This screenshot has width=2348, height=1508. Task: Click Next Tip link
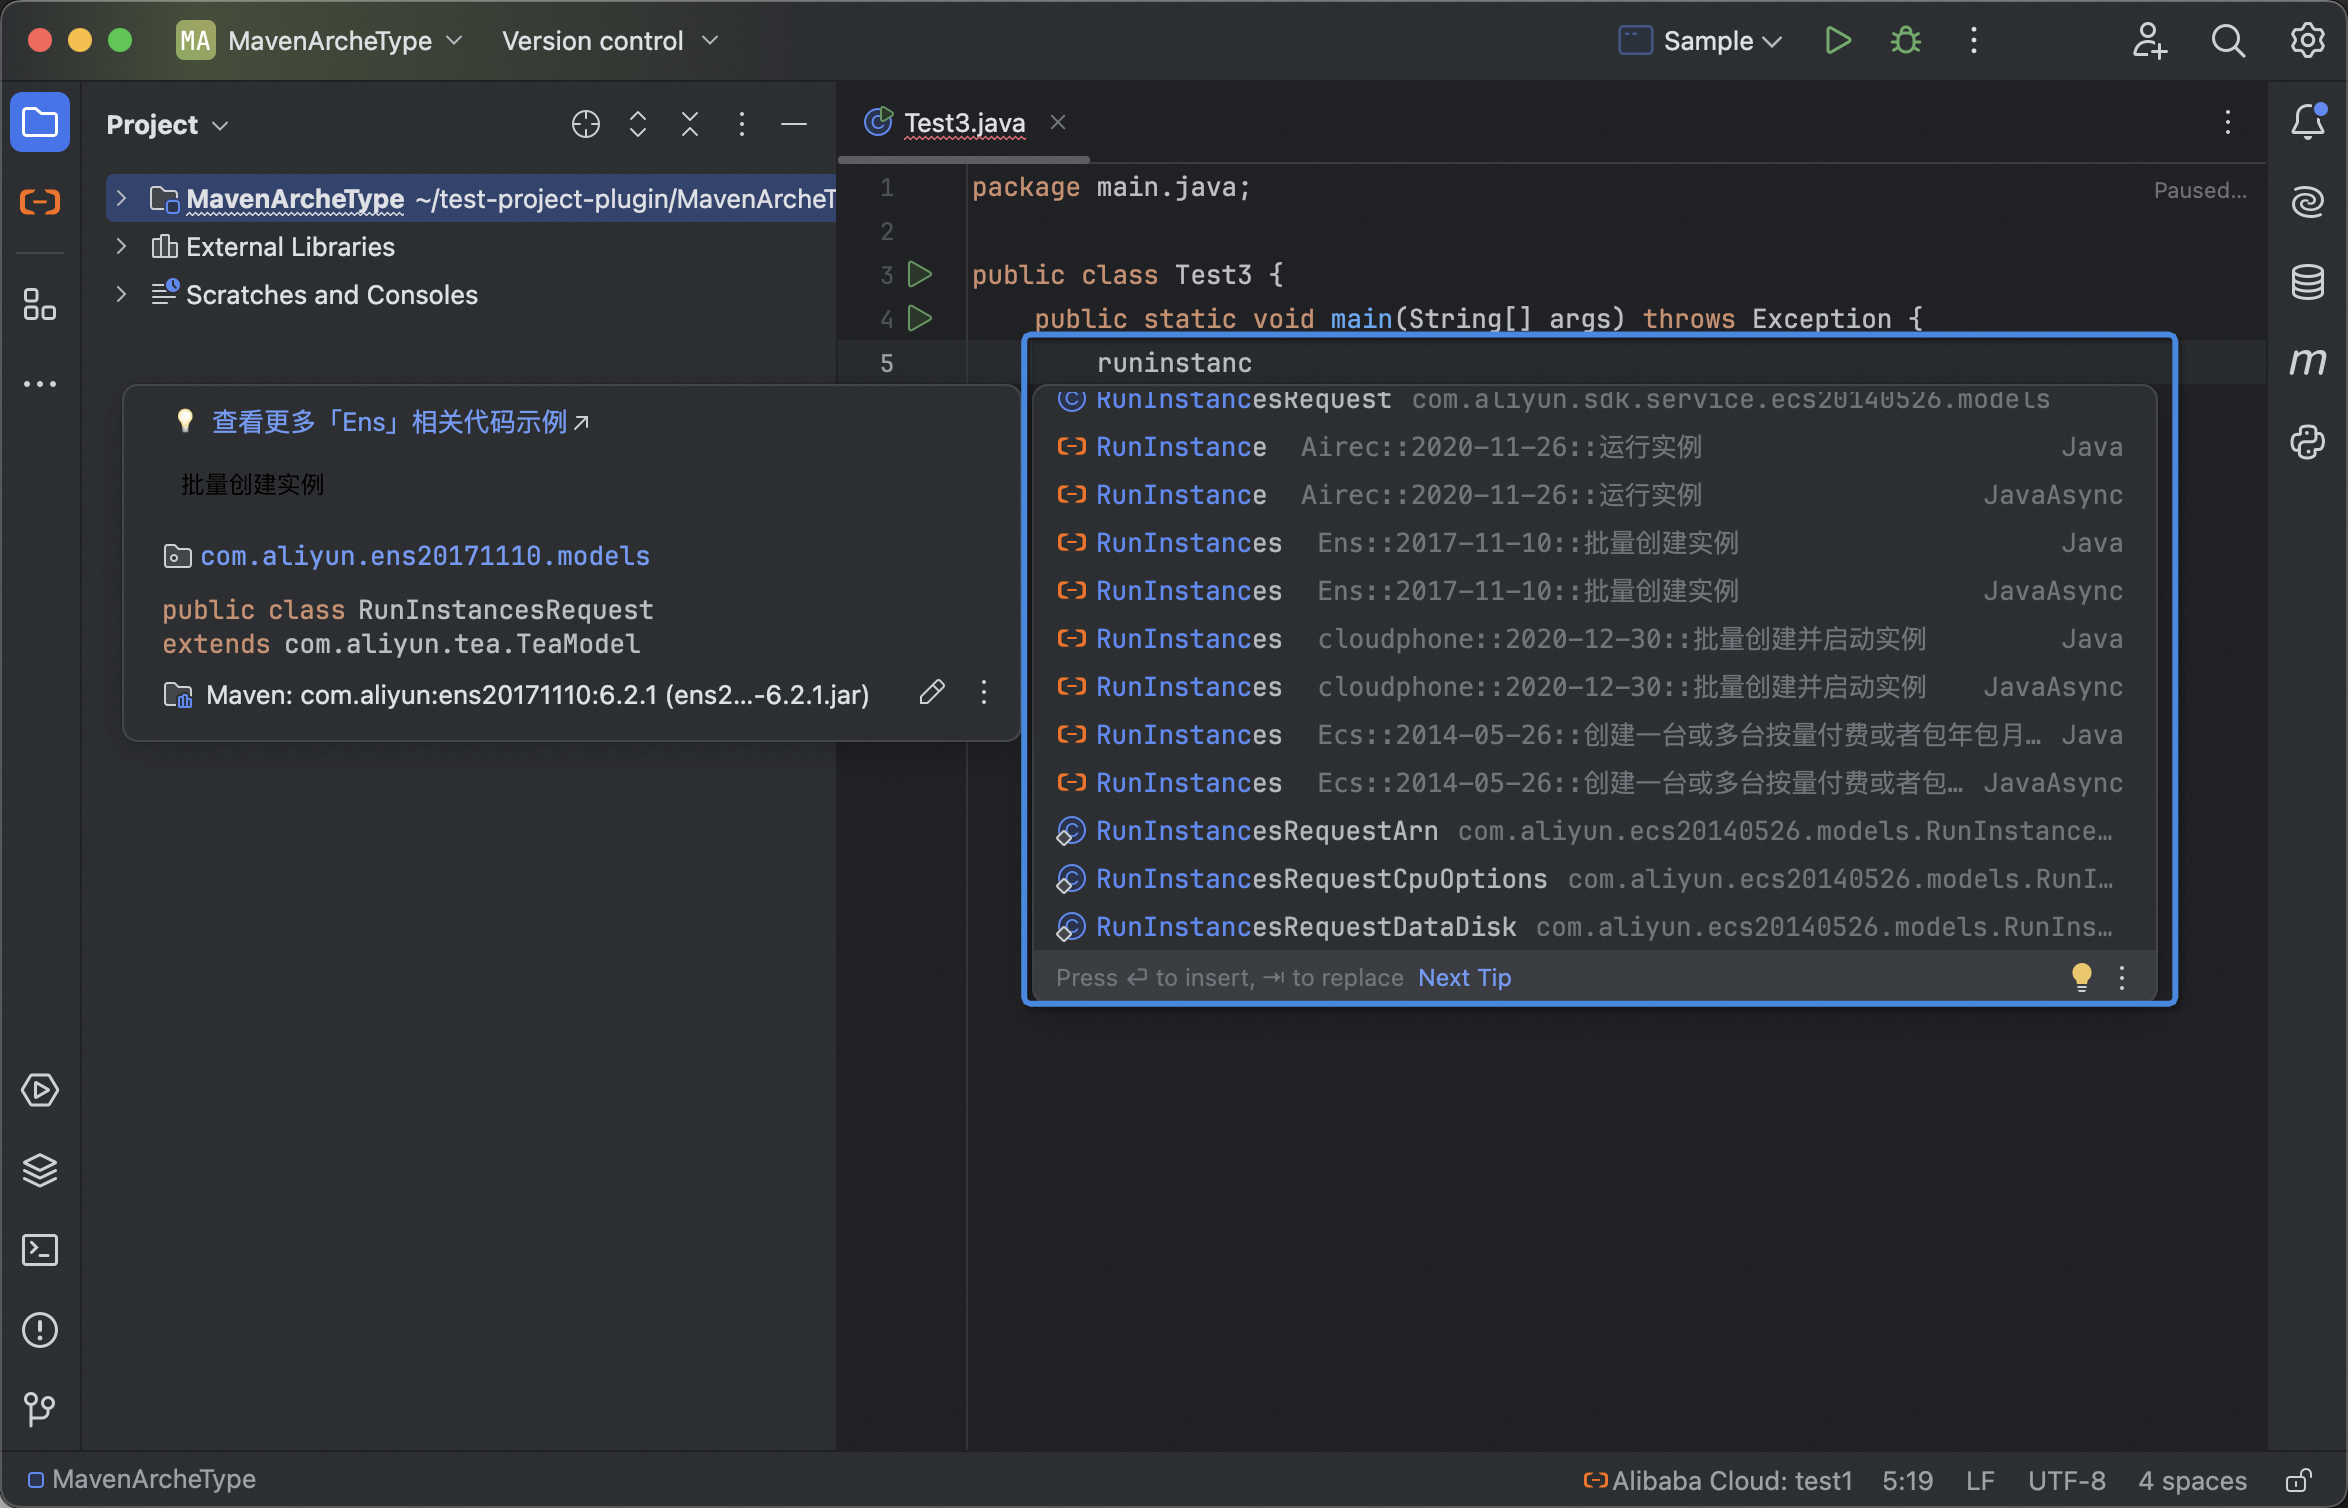(x=1464, y=977)
